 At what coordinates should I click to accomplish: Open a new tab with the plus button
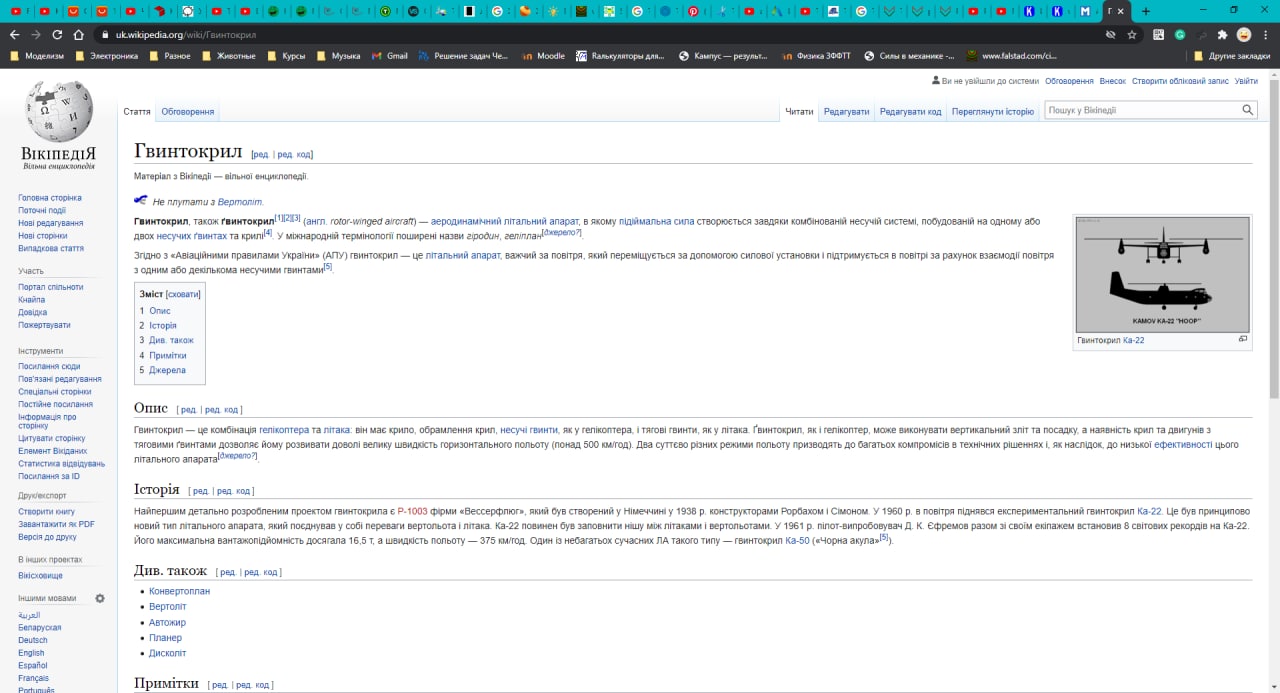(x=1146, y=11)
